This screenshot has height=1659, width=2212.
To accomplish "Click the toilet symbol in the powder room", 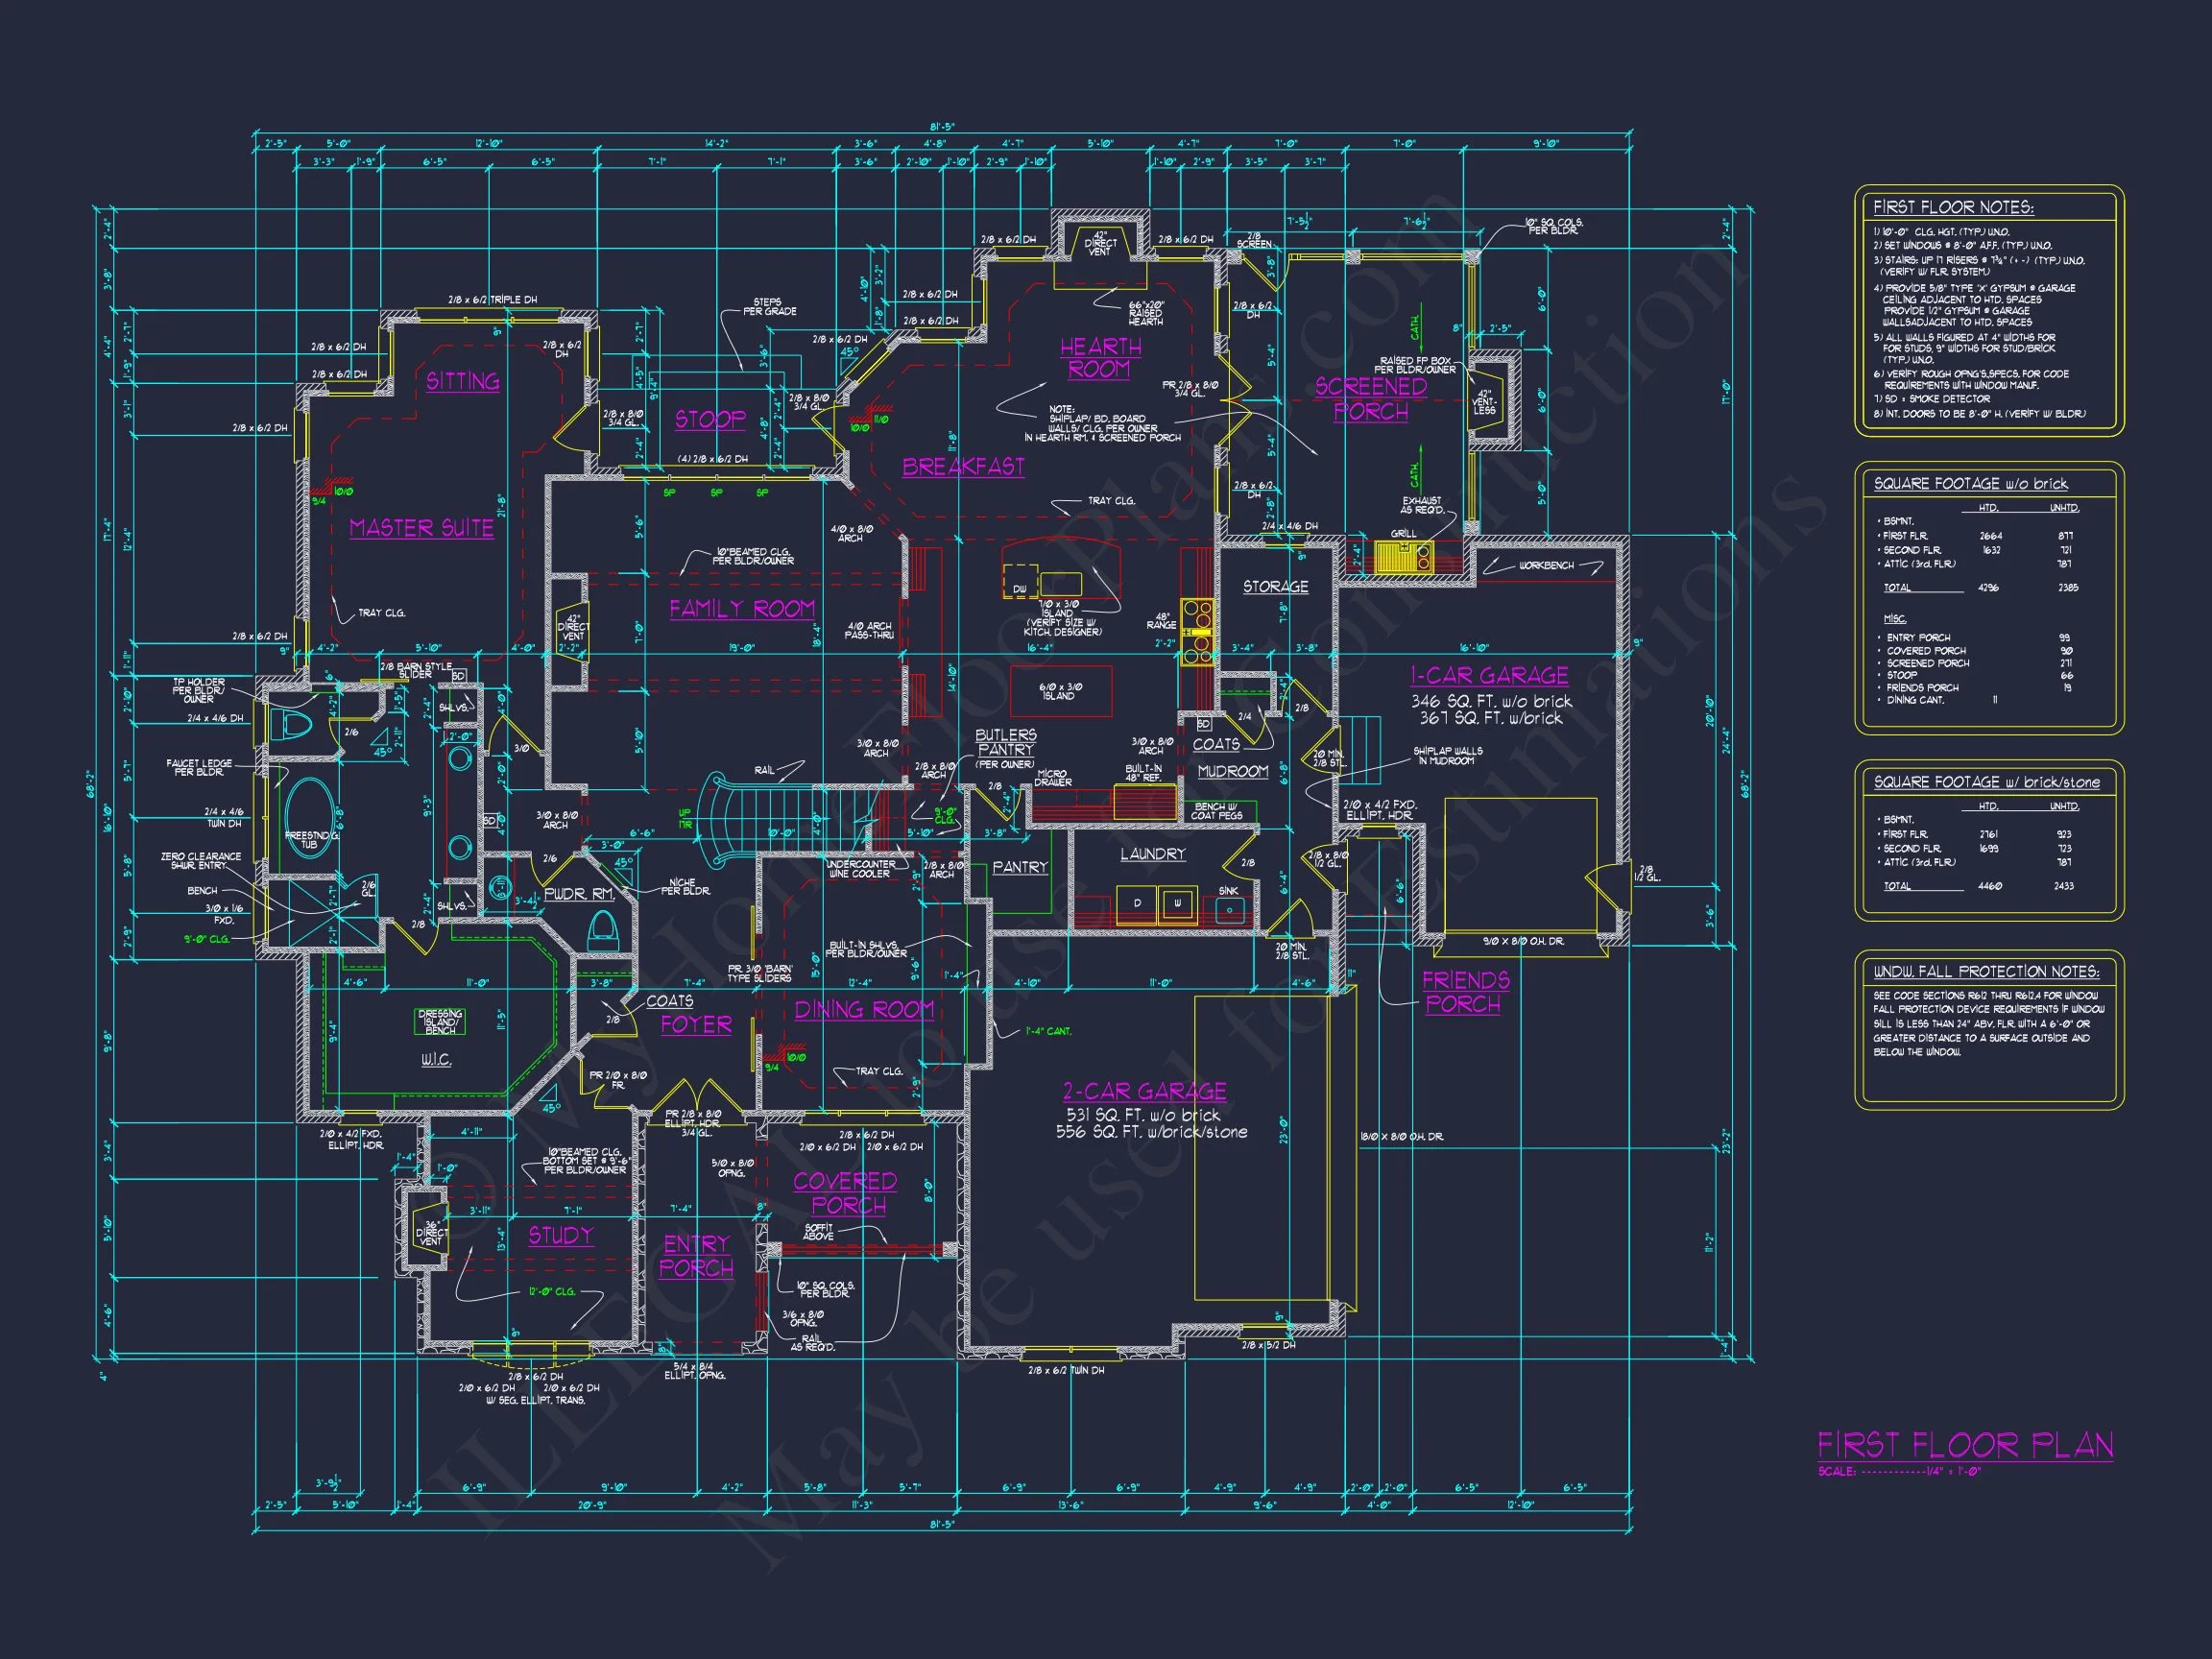I will click(602, 932).
